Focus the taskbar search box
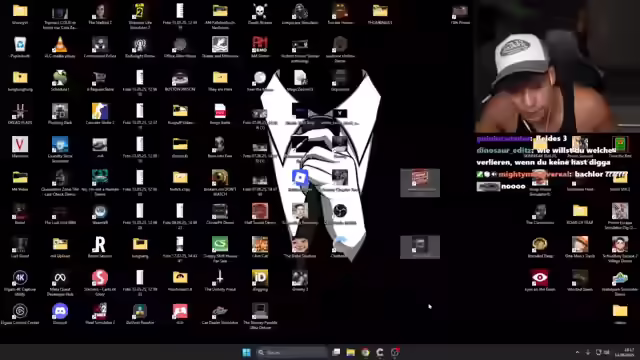The width and height of the screenshot is (640, 360). pyautogui.click(x=292, y=352)
